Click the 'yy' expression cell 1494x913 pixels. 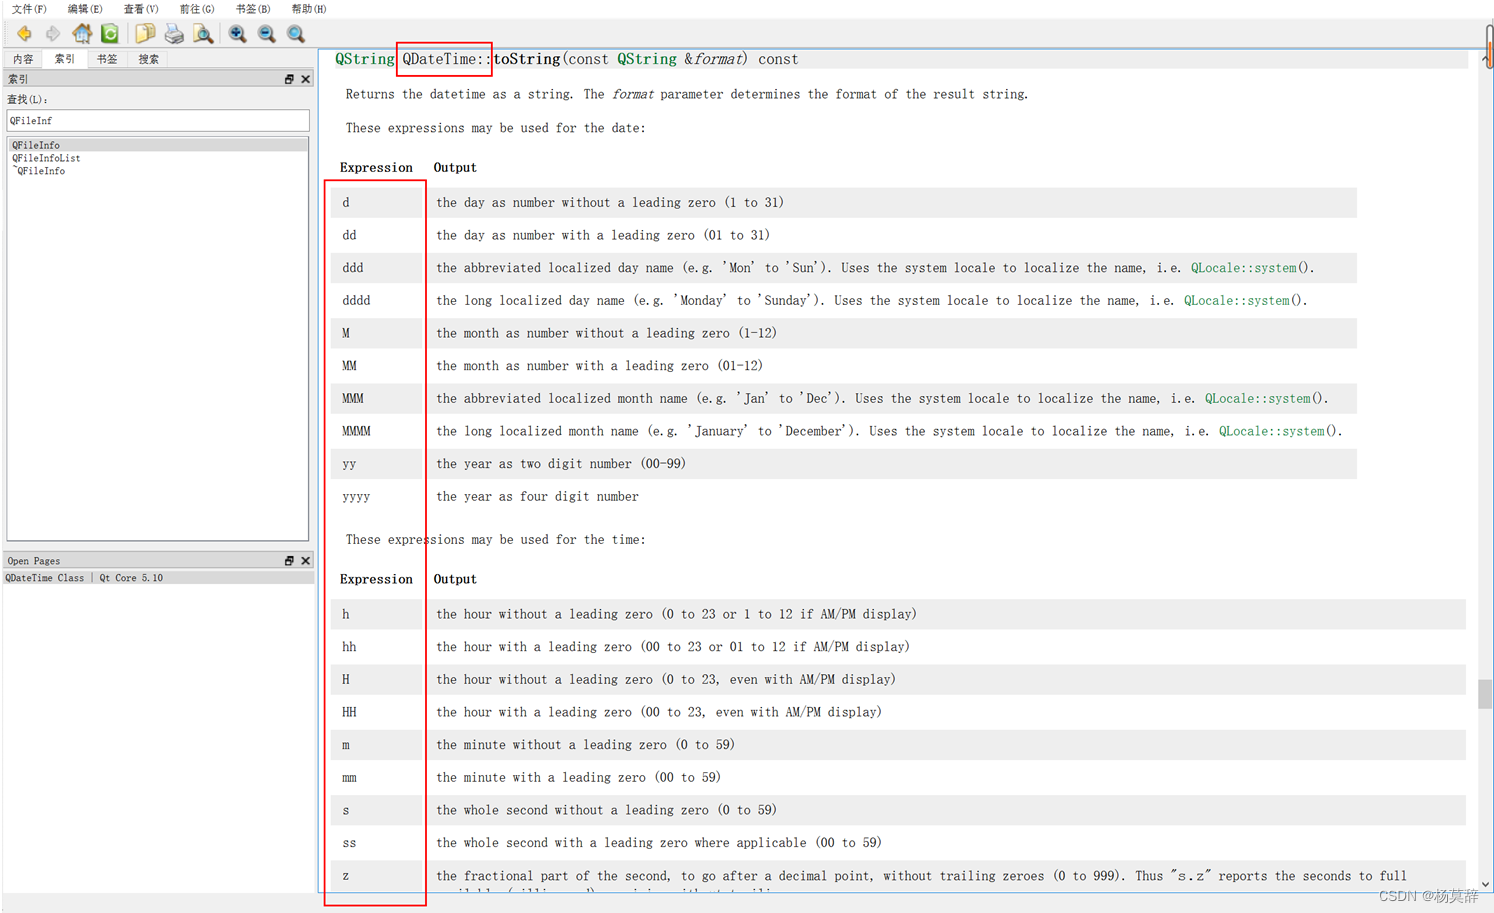(x=378, y=464)
